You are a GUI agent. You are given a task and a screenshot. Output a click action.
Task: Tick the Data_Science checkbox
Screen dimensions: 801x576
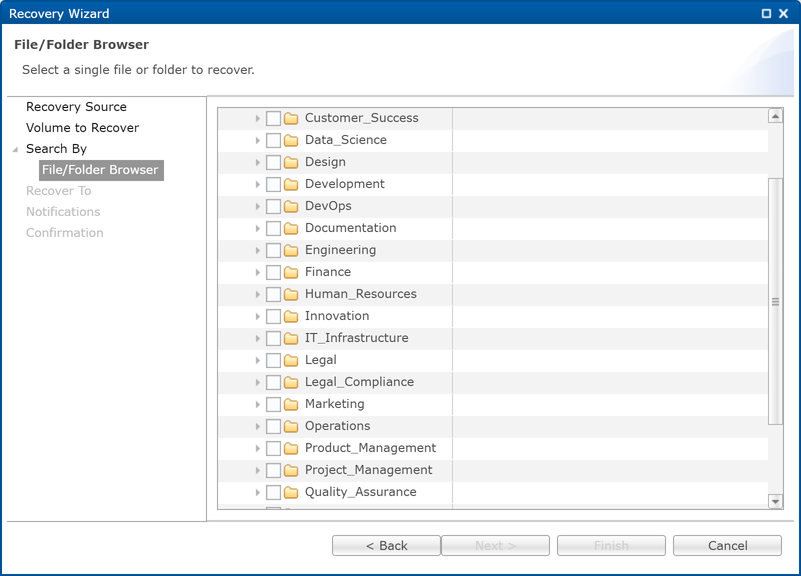tap(273, 140)
